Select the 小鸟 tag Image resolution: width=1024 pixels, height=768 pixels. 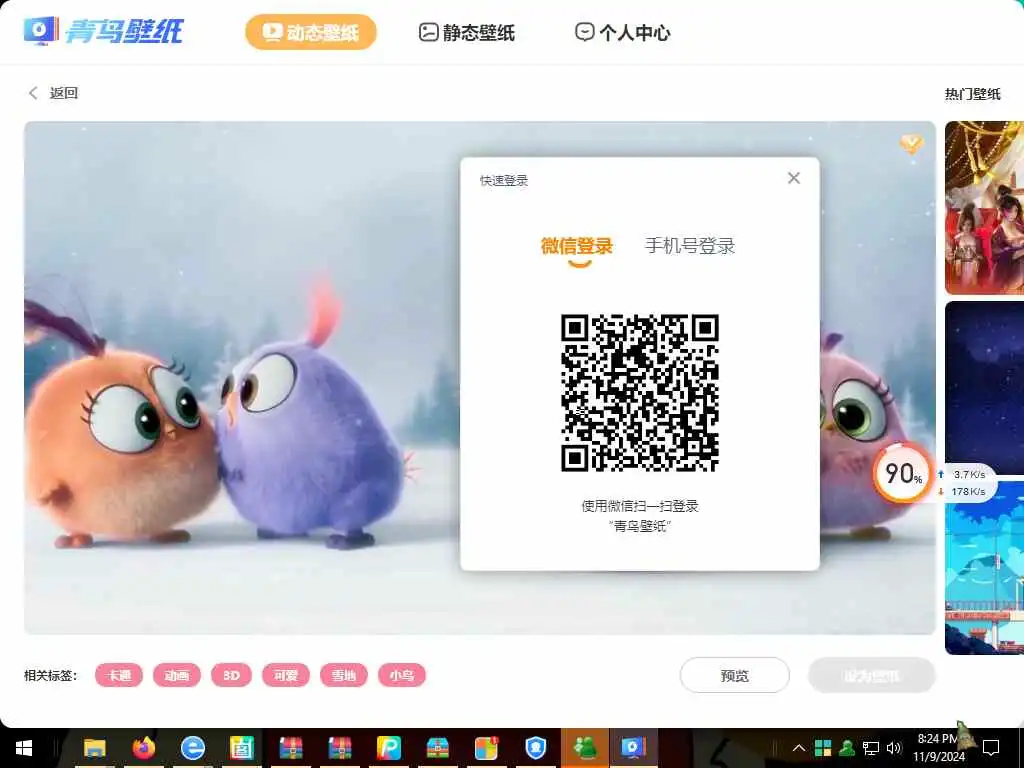[402, 675]
